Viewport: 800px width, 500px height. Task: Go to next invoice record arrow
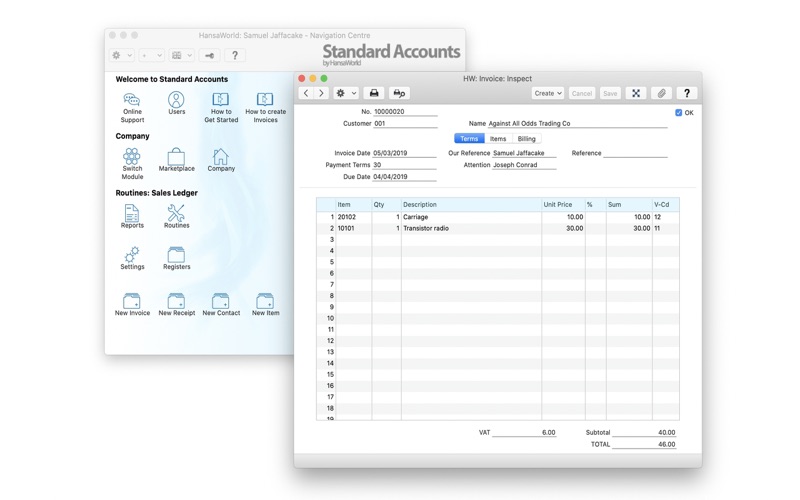321,93
